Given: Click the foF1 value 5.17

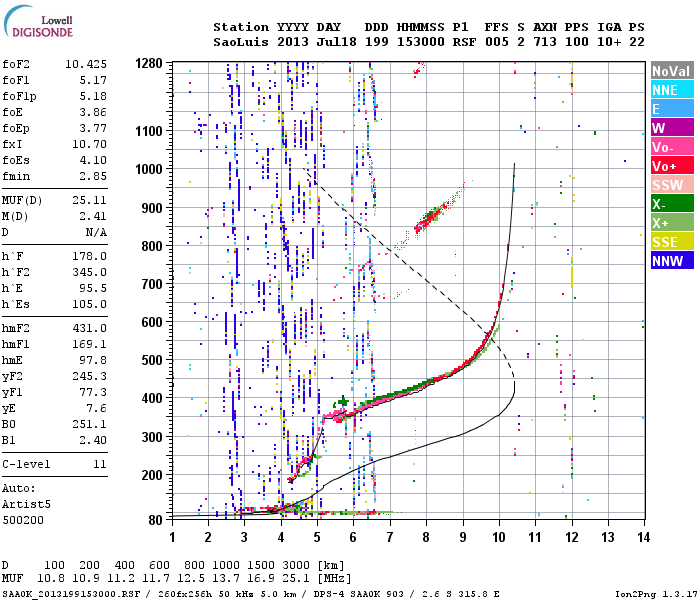Looking at the screenshot, I should [93, 80].
